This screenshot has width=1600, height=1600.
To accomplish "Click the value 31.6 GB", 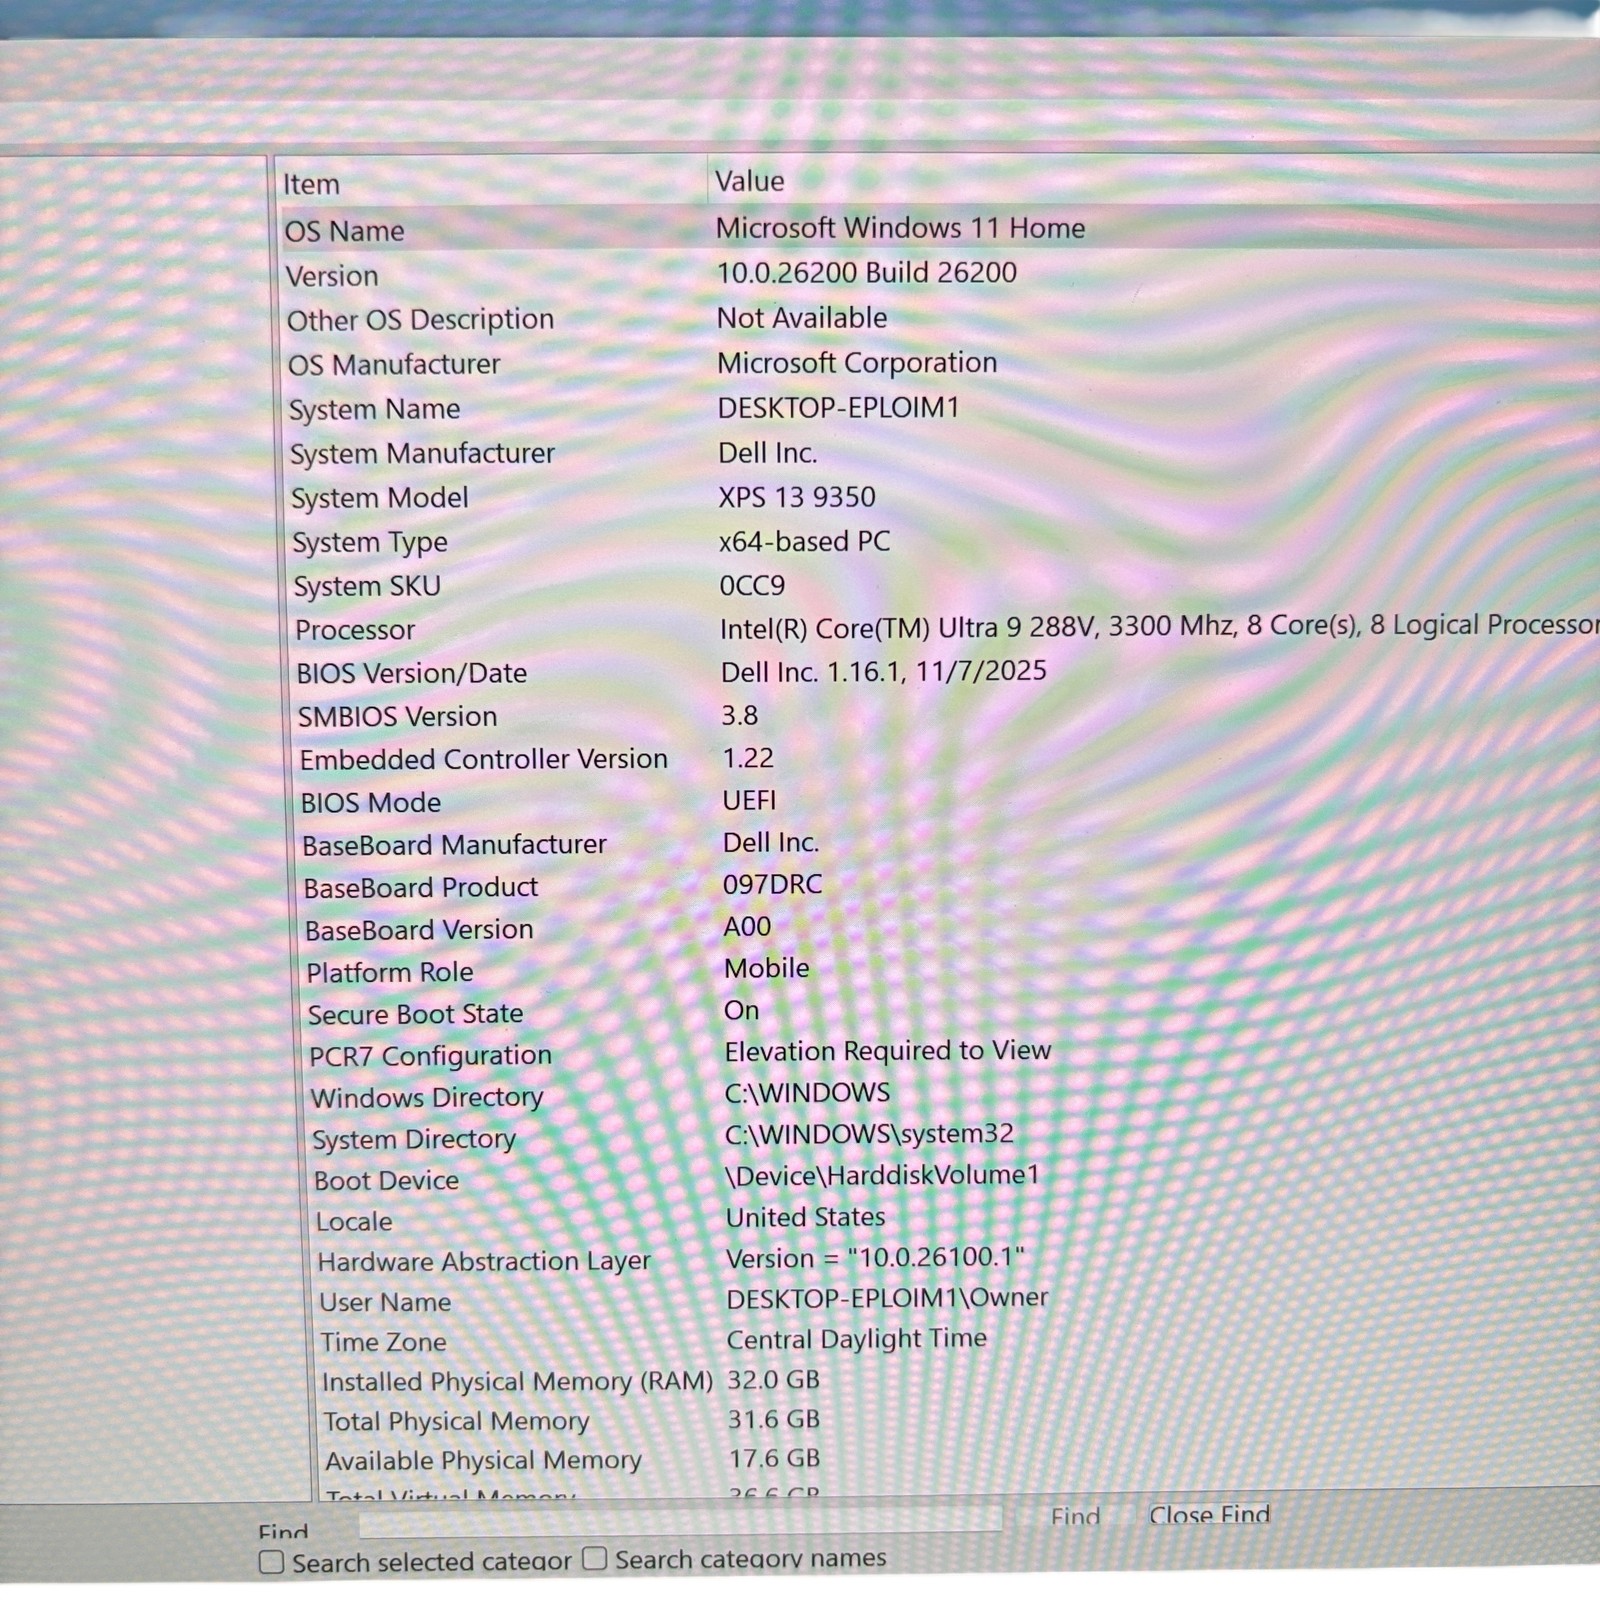I will 774,1419.
